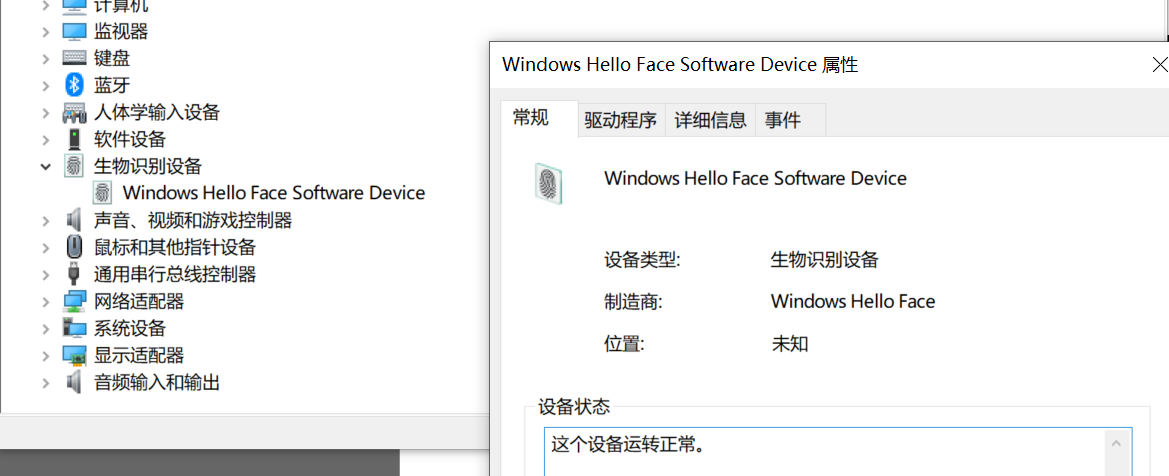Open the 详细信息 tab
The image size is (1169, 476).
(710, 120)
